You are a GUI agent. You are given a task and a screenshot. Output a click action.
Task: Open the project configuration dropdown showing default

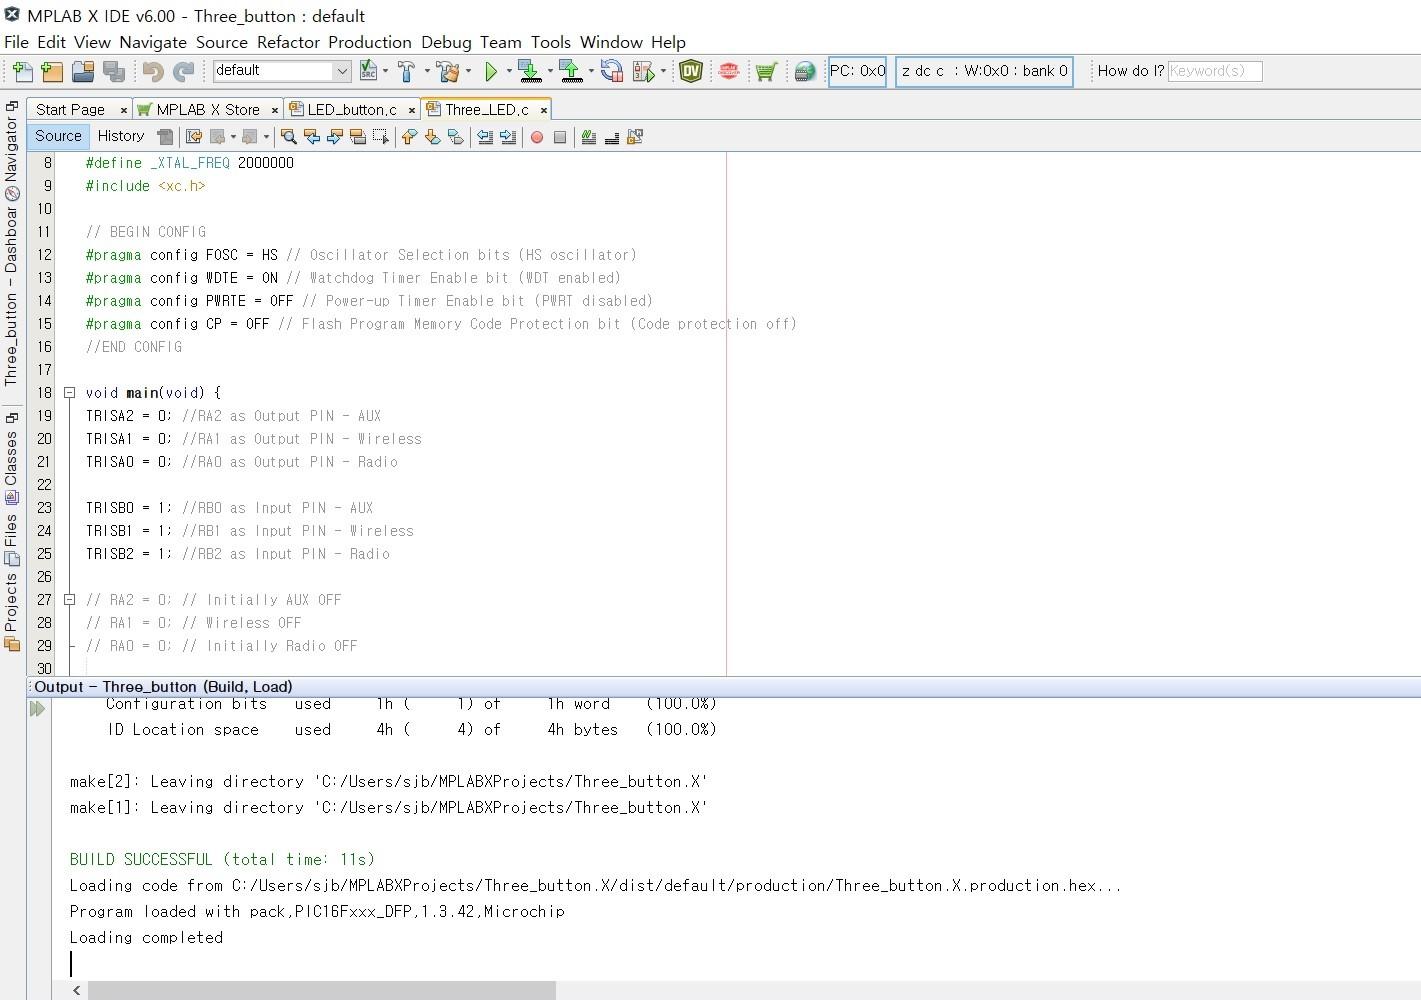[x=281, y=71]
